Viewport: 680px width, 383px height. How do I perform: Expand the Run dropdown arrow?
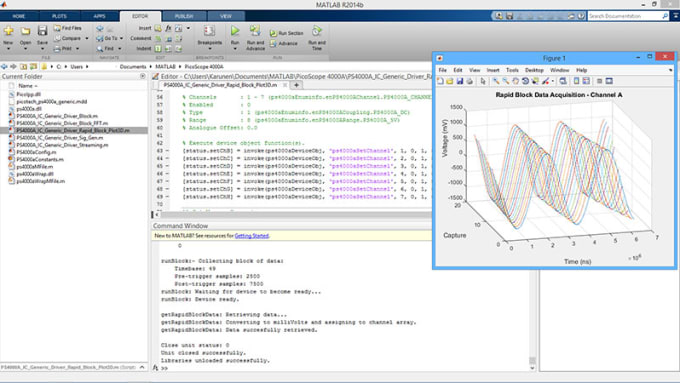point(235,49)
